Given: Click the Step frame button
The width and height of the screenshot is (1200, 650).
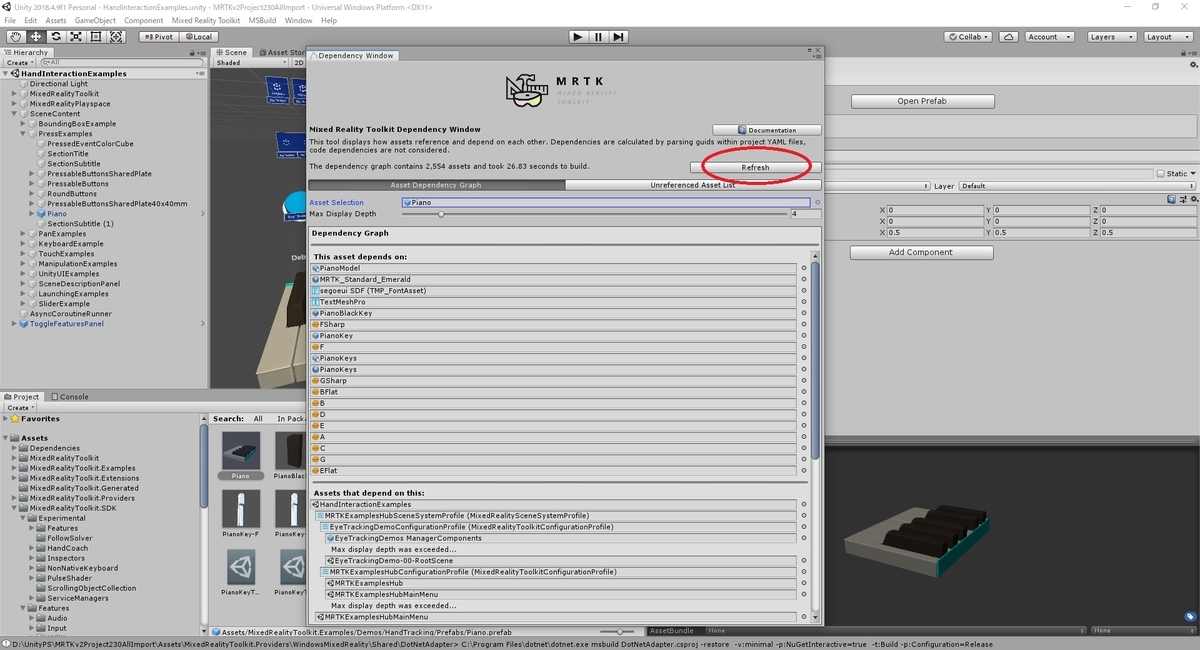Looking at the screenshot, I should 619,37.
